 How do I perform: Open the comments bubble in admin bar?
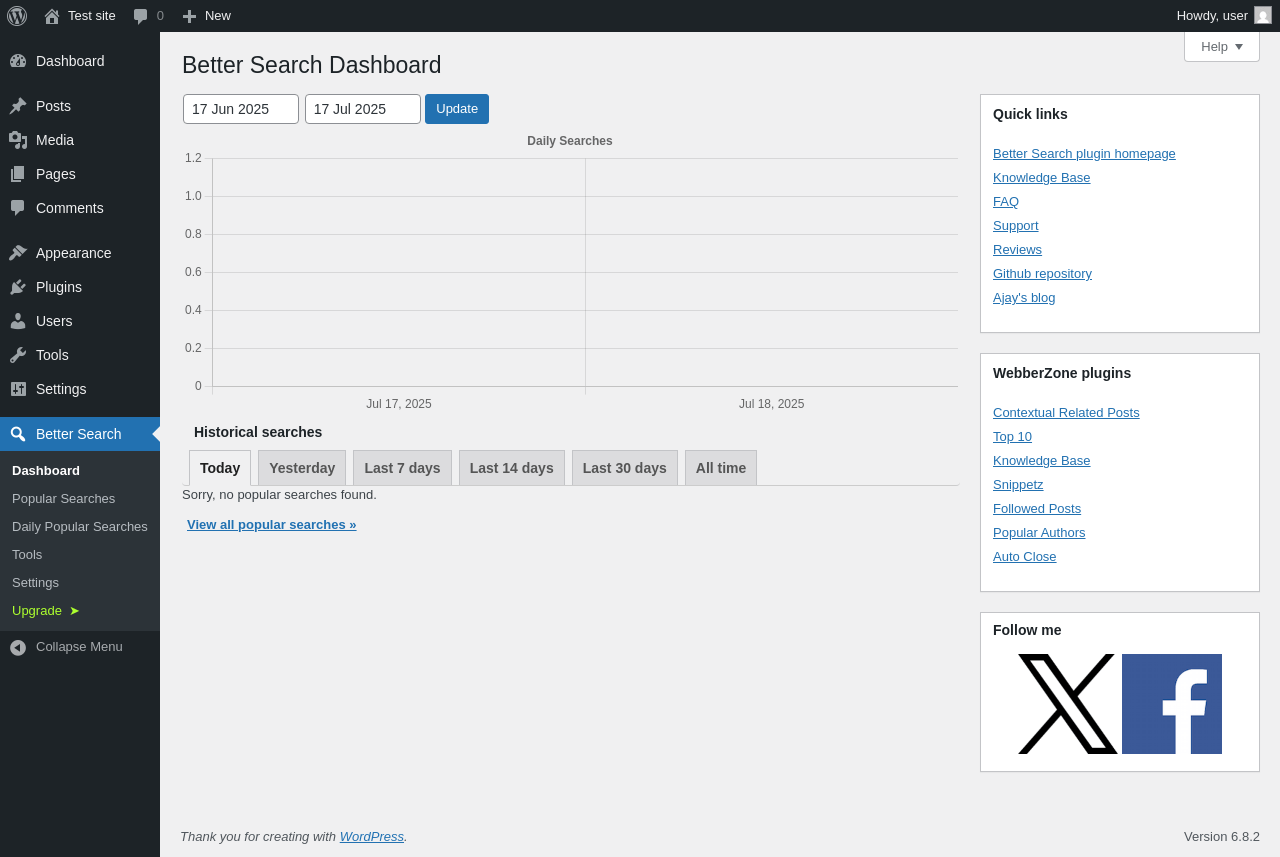pyautogui.click(x=141, y=16)
